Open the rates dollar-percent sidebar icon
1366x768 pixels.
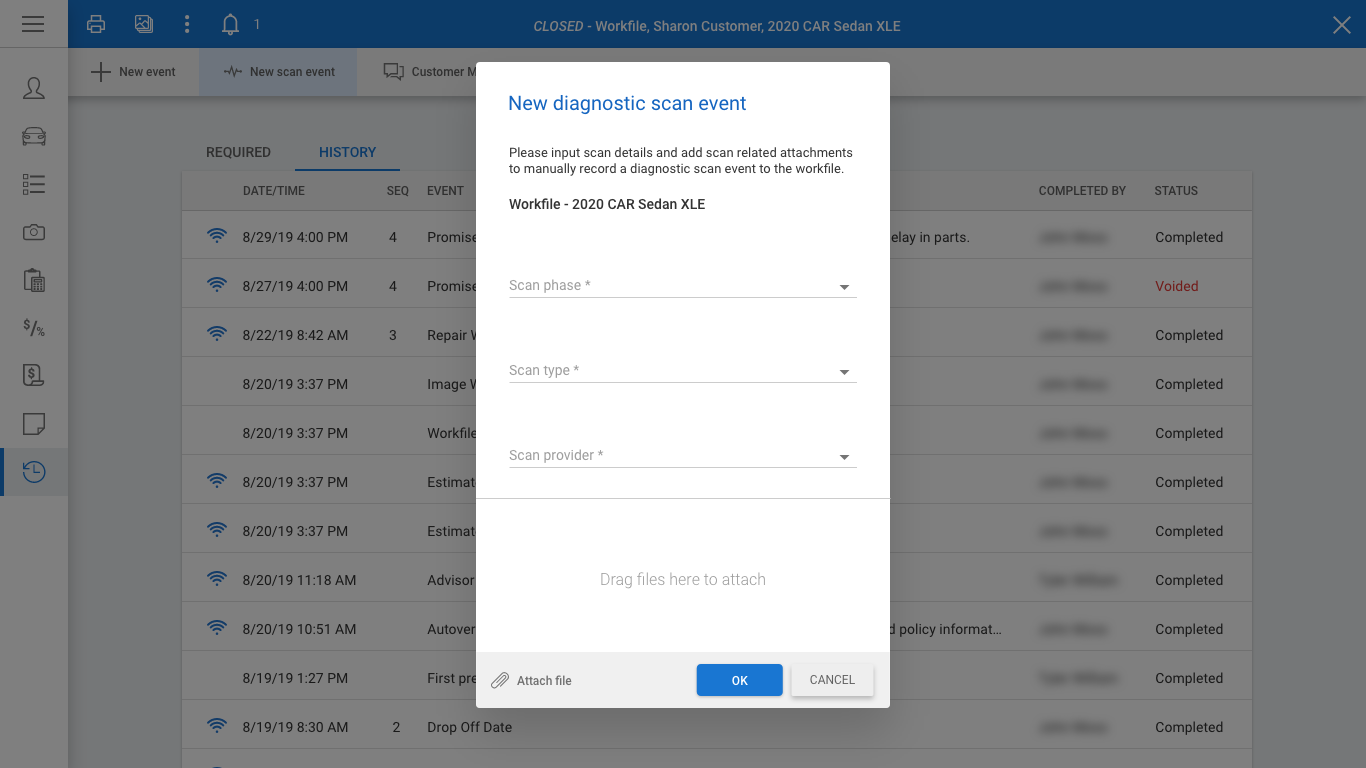point(34,328)
